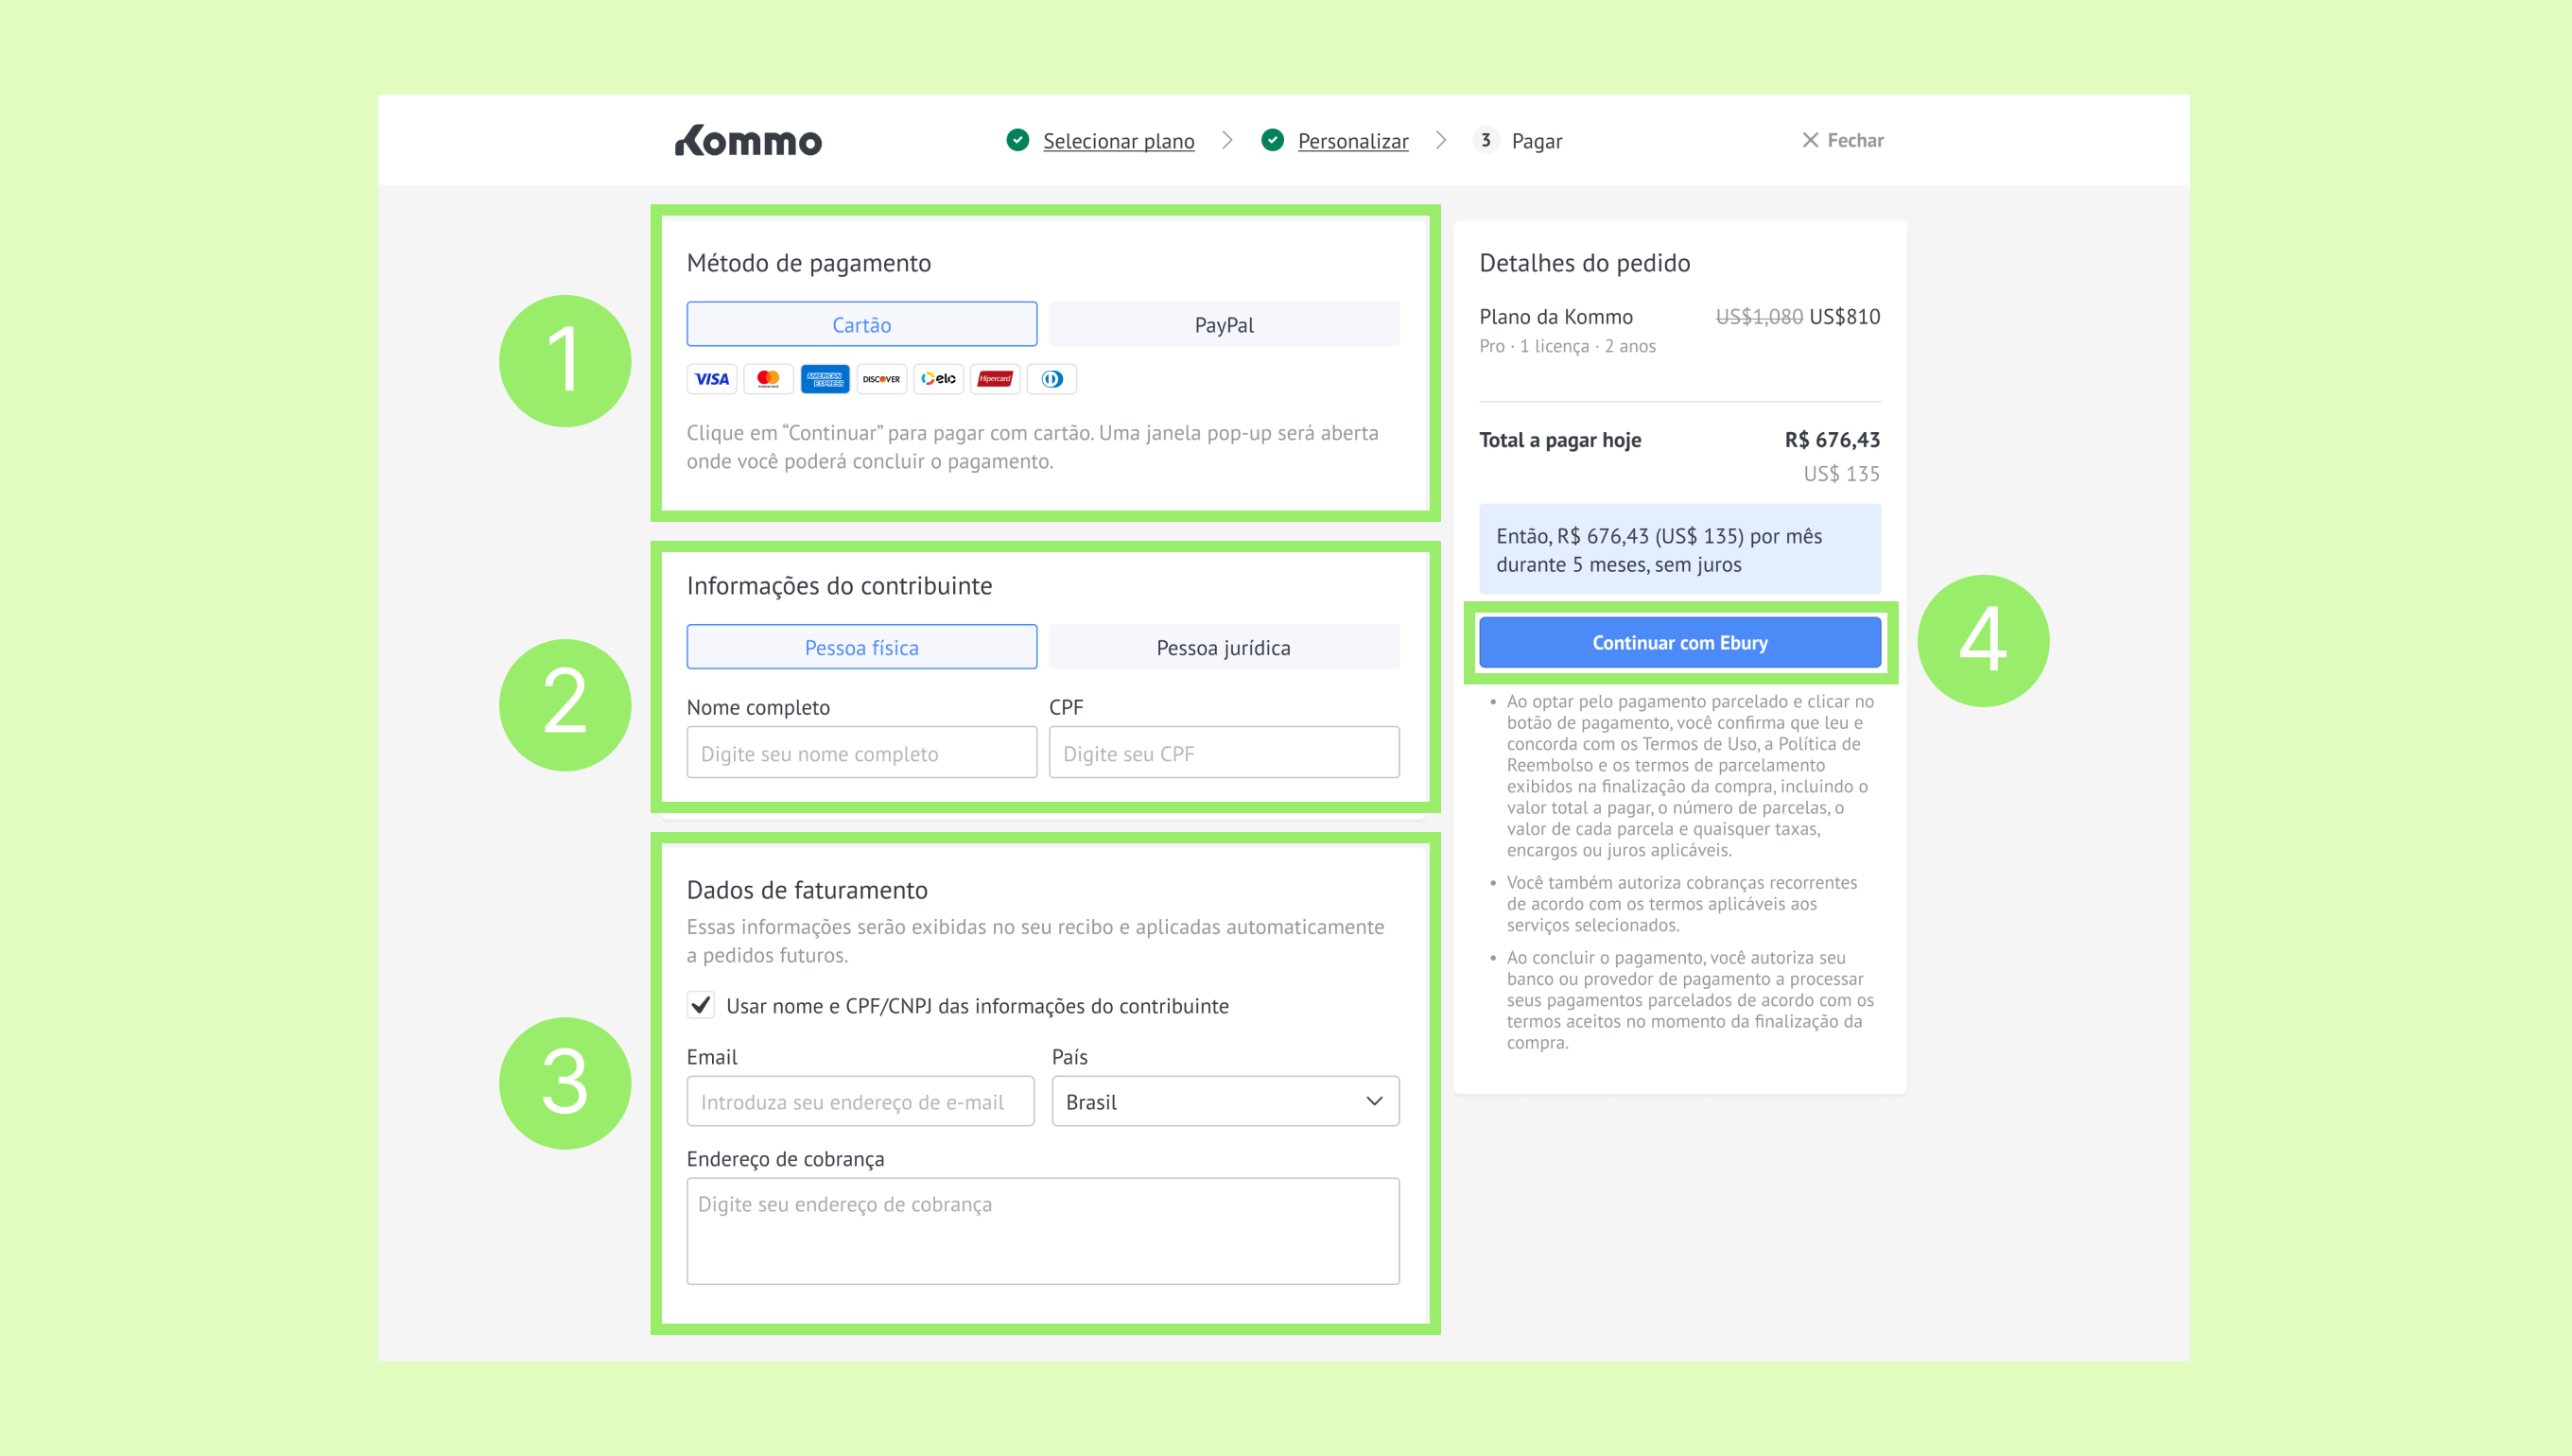Click the installment notice about 5 meses
Image resolution: width=2572 pixels, height=1456 pixels.
(1680, 549)
